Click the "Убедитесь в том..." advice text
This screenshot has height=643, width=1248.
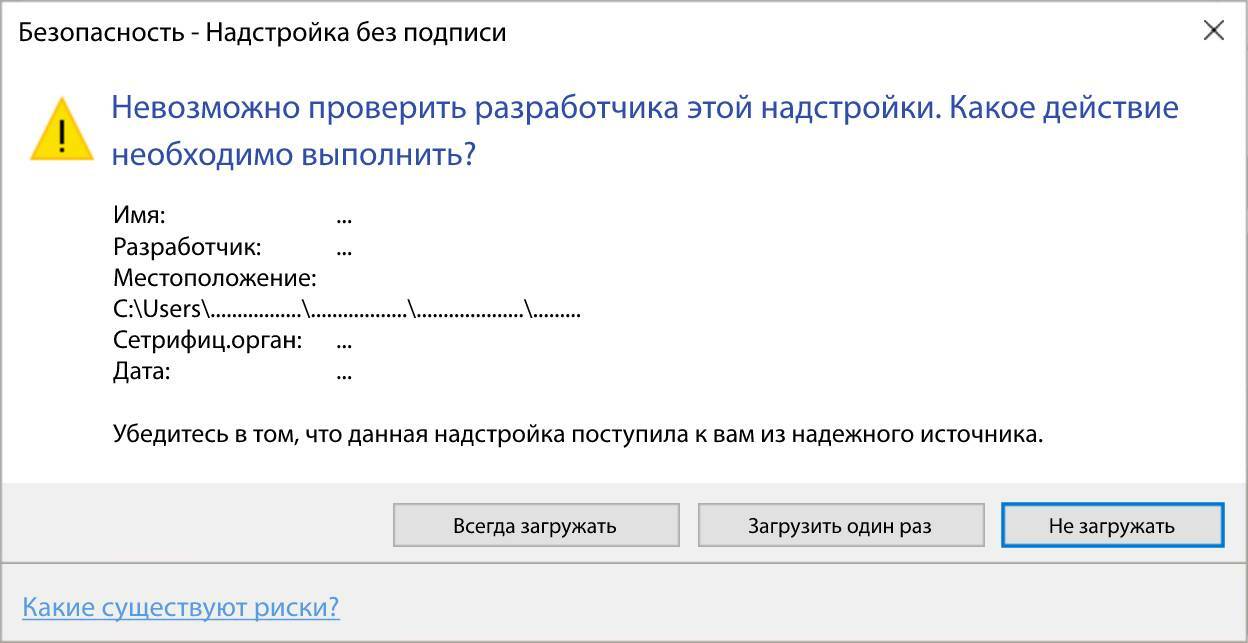[x=577, y=434]
